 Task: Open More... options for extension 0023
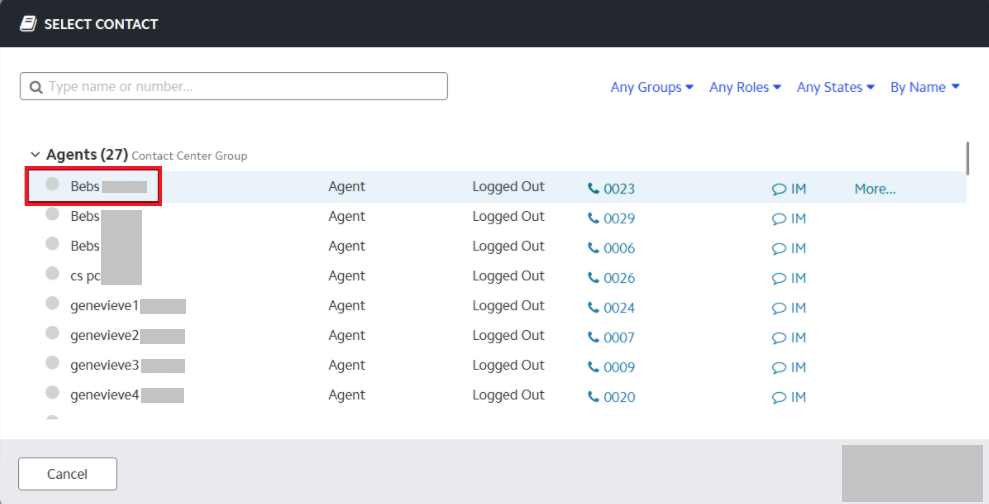875,189
